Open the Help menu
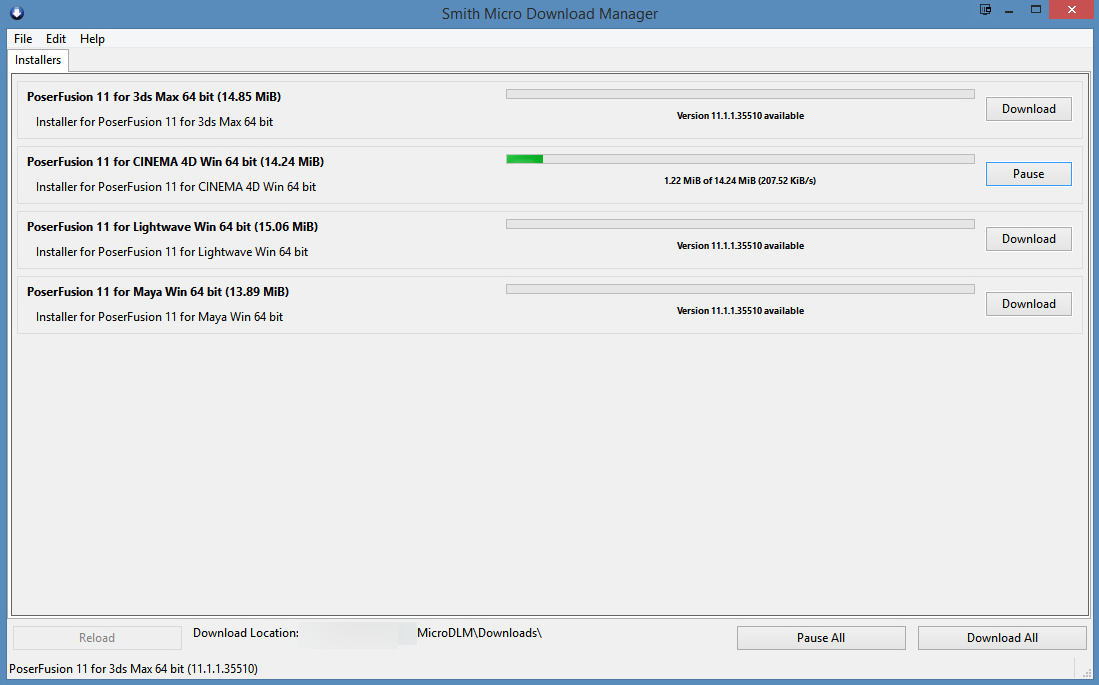This screenshot has height=685, width=1099. [x=92, y=39]
